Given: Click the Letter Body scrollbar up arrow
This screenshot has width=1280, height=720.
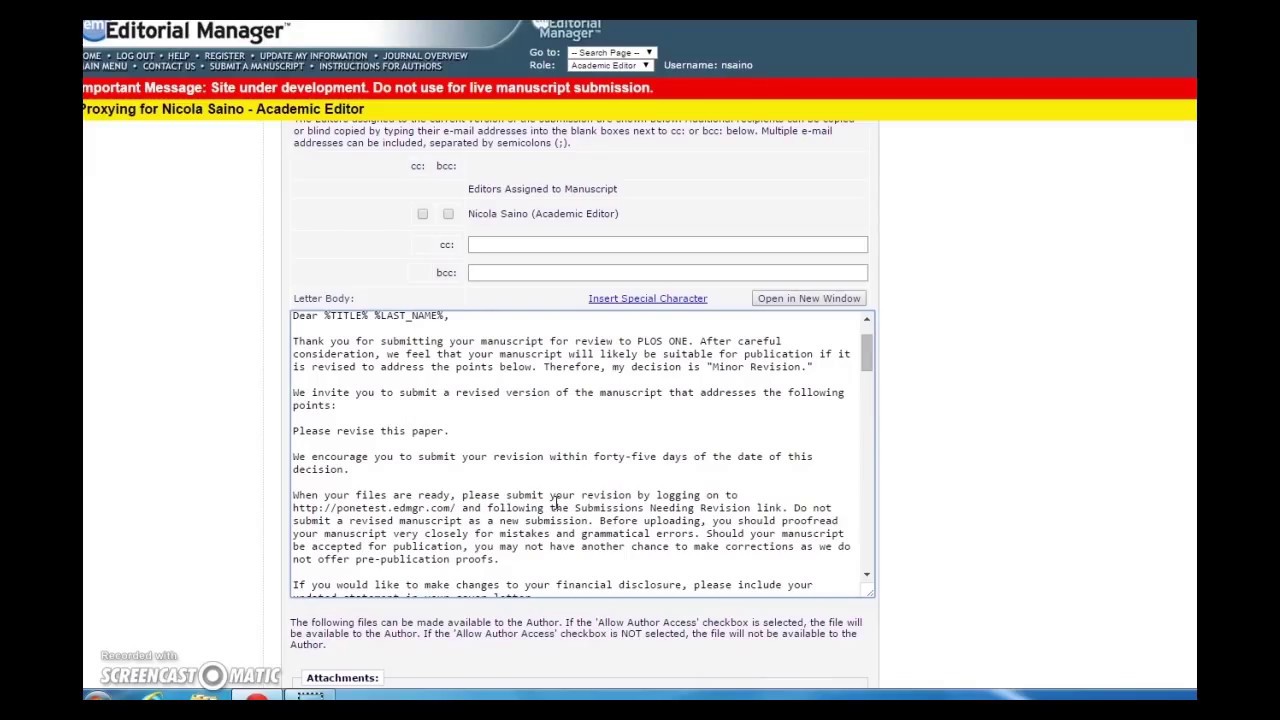Looking at the screenshot, I should [867, 319].
